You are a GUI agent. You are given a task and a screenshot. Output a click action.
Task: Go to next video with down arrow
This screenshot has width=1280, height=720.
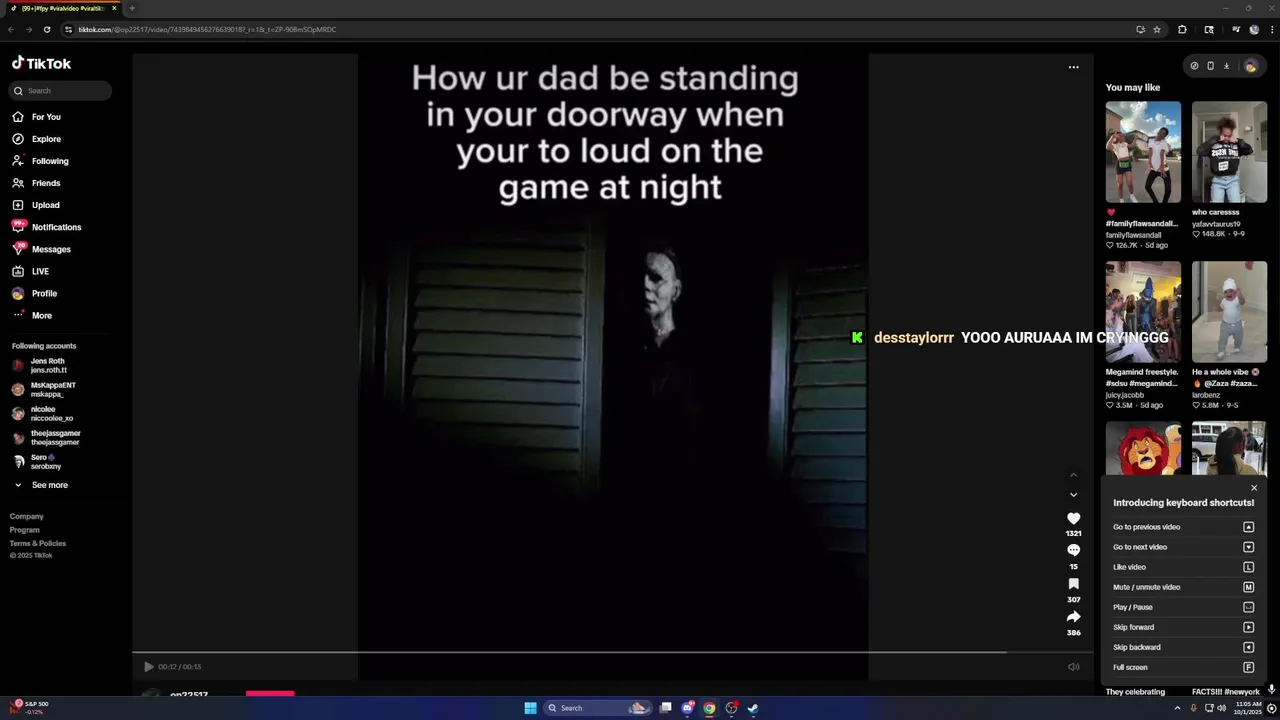pos(1073,494)
